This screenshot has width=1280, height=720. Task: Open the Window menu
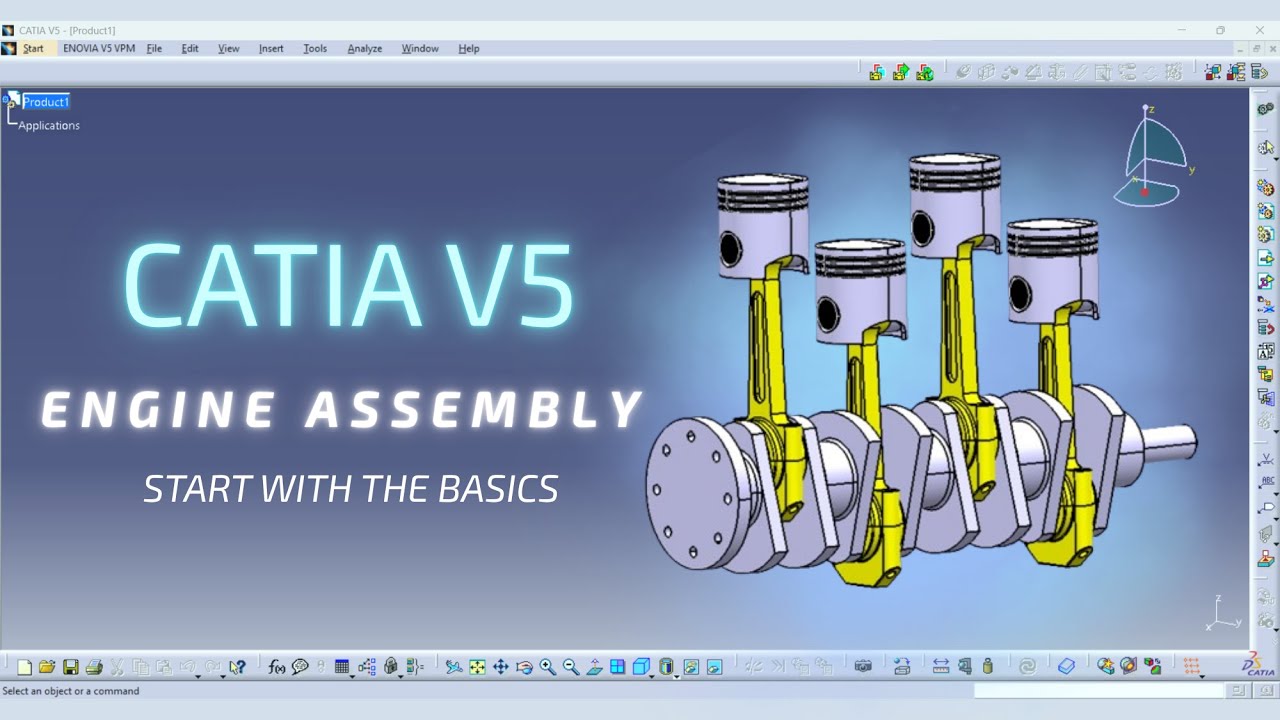420,48
